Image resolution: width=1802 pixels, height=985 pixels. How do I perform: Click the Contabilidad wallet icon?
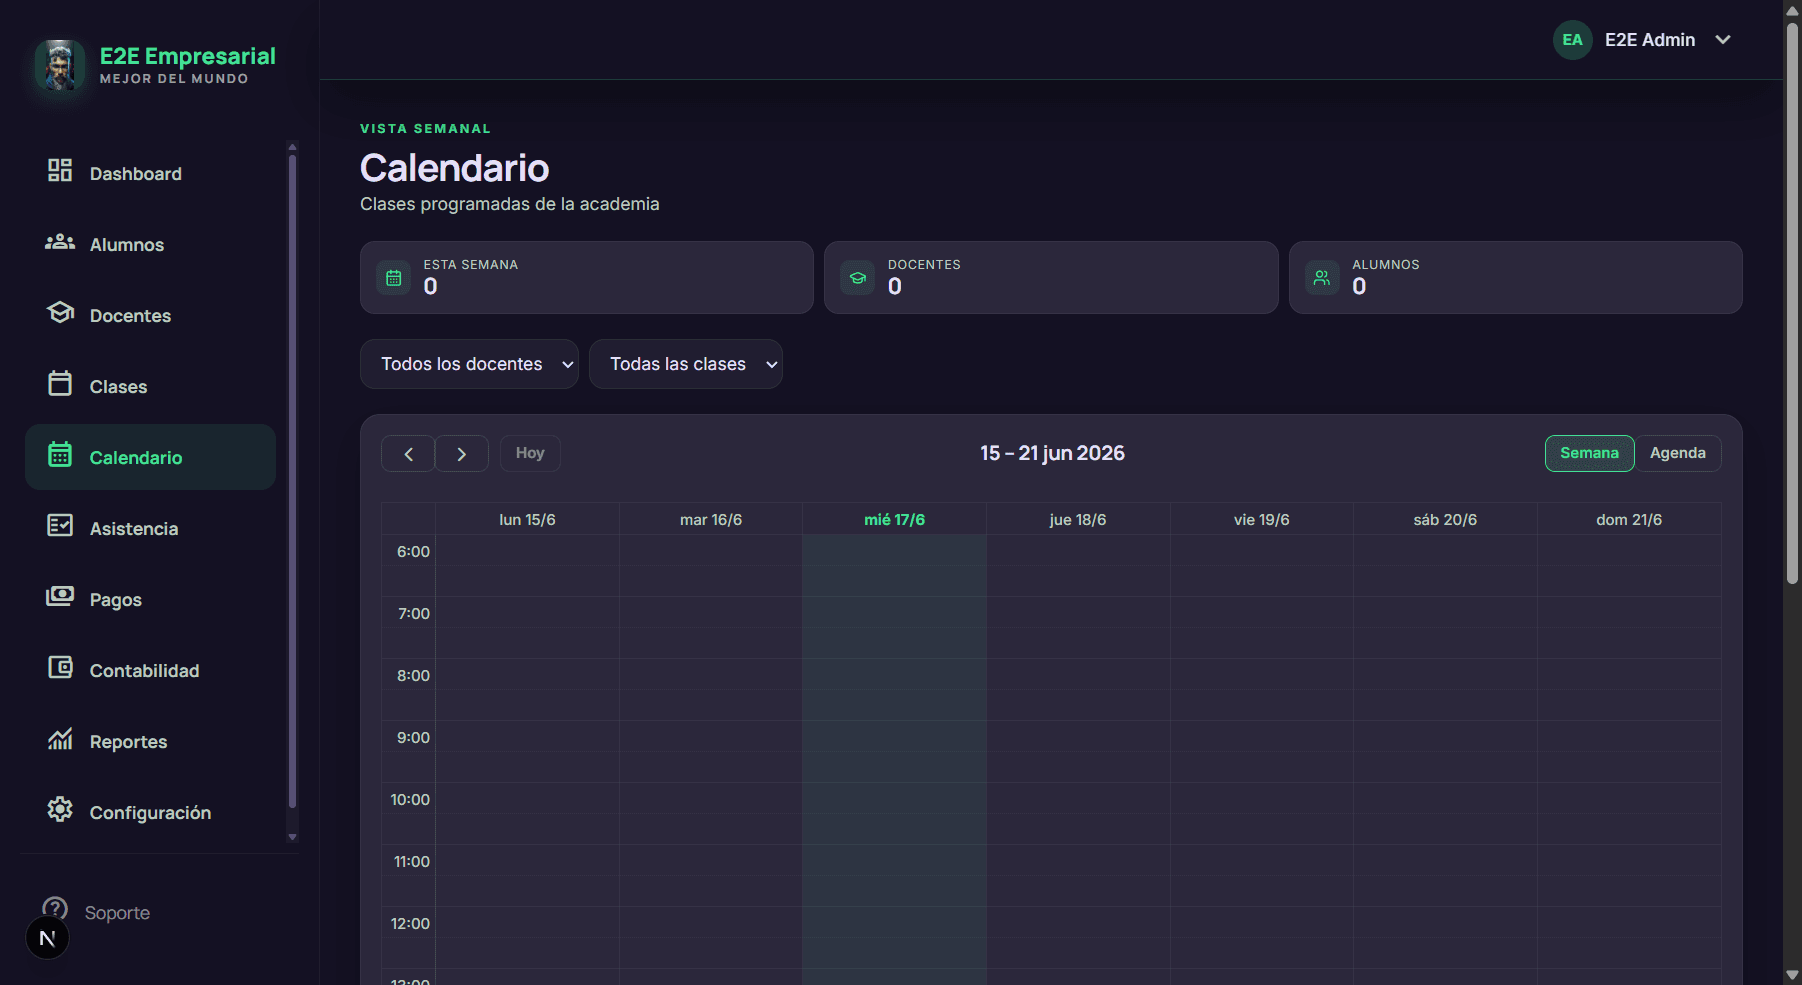coord(60,667)
